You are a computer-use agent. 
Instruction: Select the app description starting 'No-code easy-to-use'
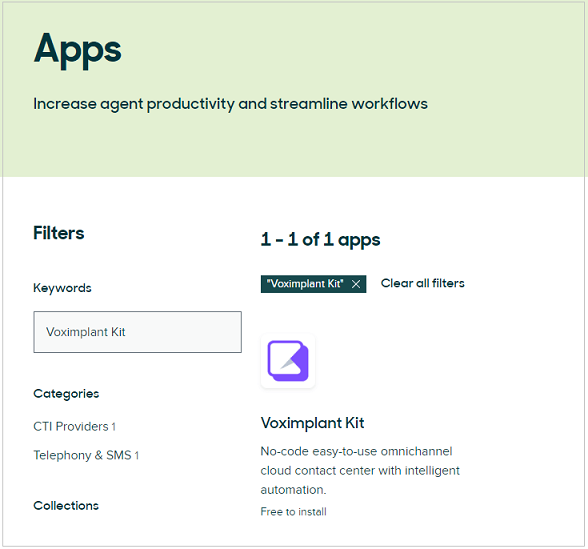(360, 470)
